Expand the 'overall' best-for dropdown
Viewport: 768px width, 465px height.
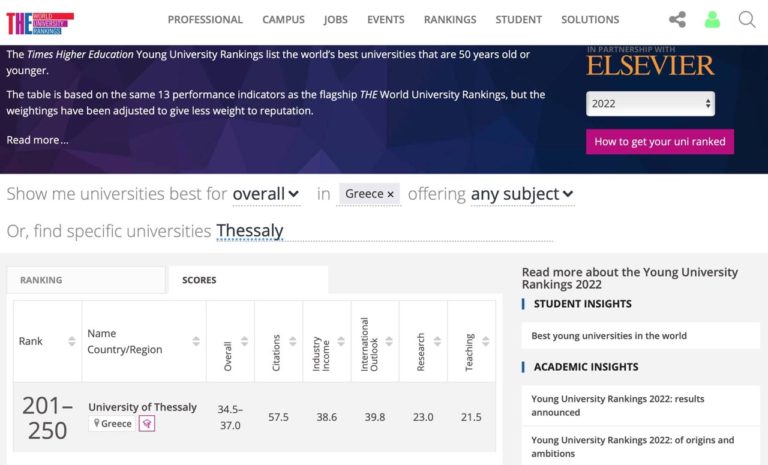pyautogui.click(x=266, y=194)
